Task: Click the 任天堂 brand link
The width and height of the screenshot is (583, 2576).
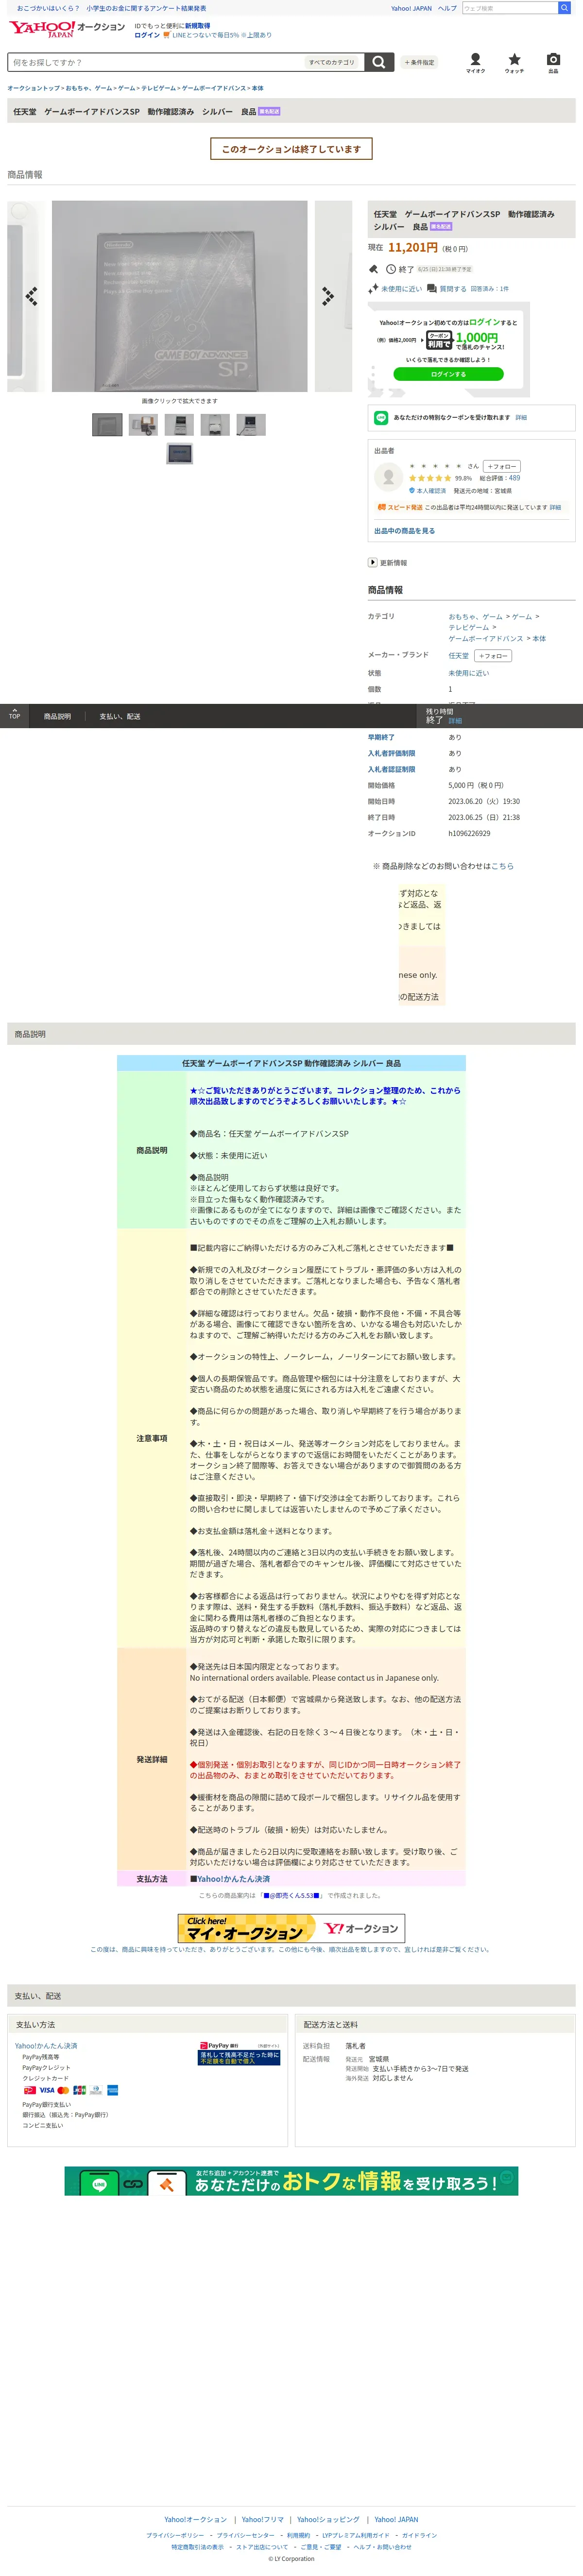Action: click(458, 656)
